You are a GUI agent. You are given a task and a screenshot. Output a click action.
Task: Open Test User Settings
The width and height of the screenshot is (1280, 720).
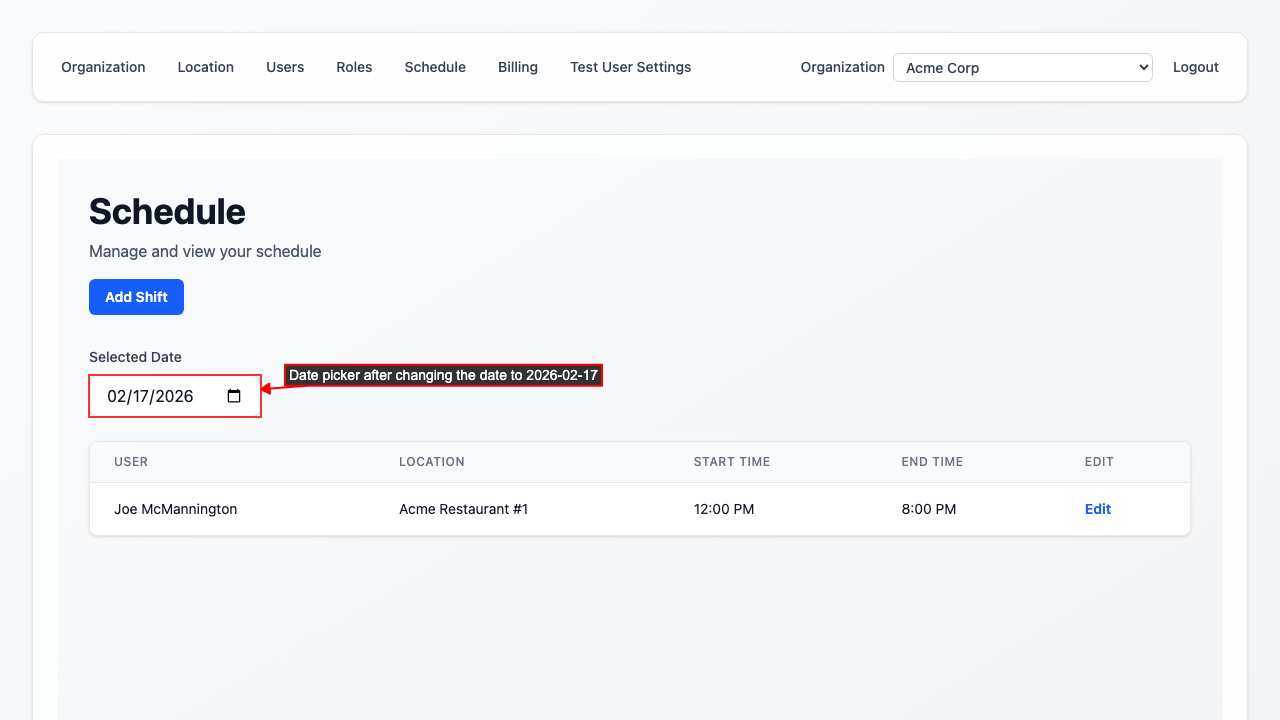coord(630,67)
